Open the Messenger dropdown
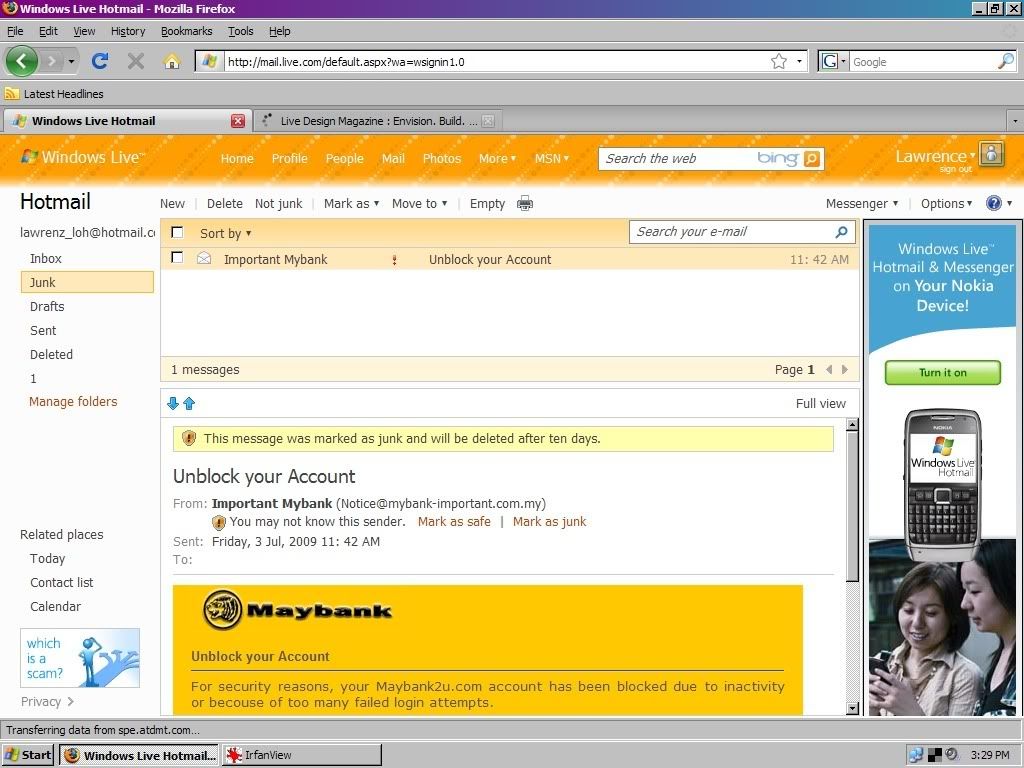The height and width of the screenshot is (768, 1024). click(x=861, y=204)
